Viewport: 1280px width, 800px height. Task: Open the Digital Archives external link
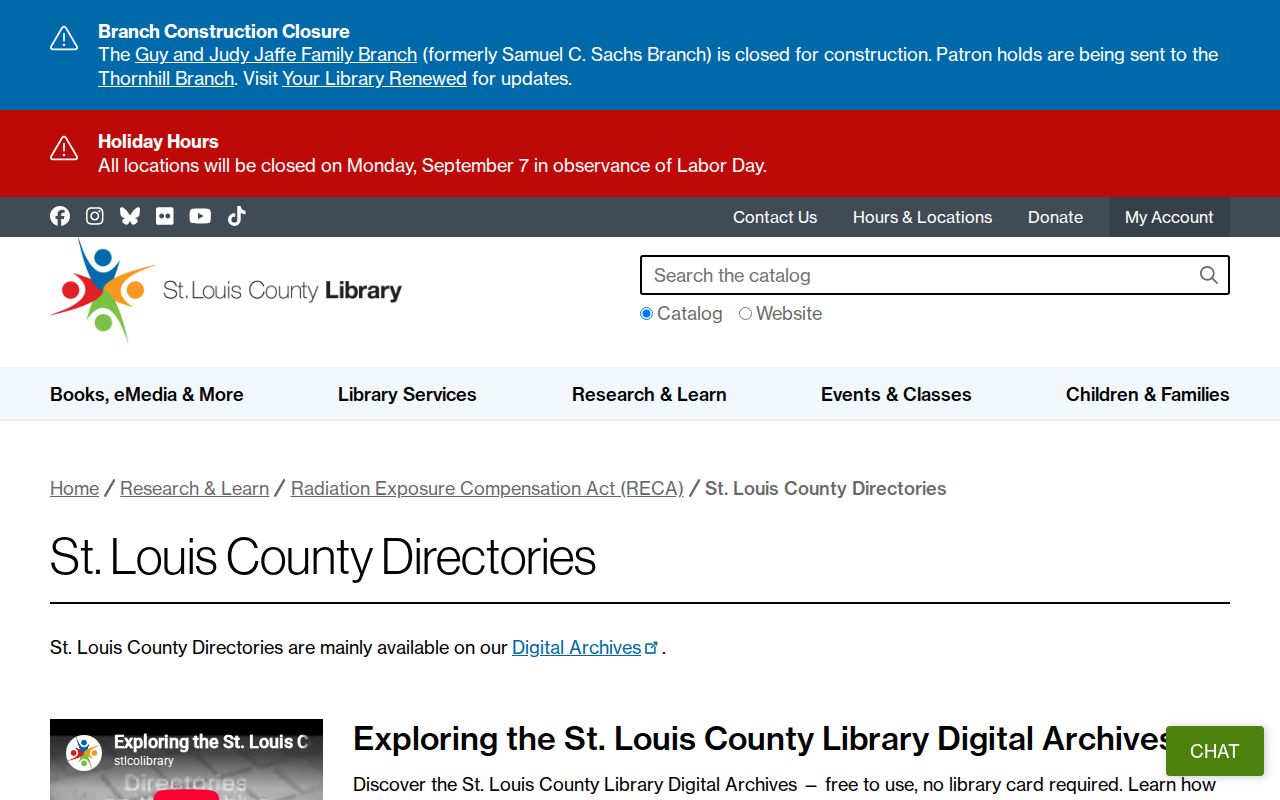click(585, 647)
